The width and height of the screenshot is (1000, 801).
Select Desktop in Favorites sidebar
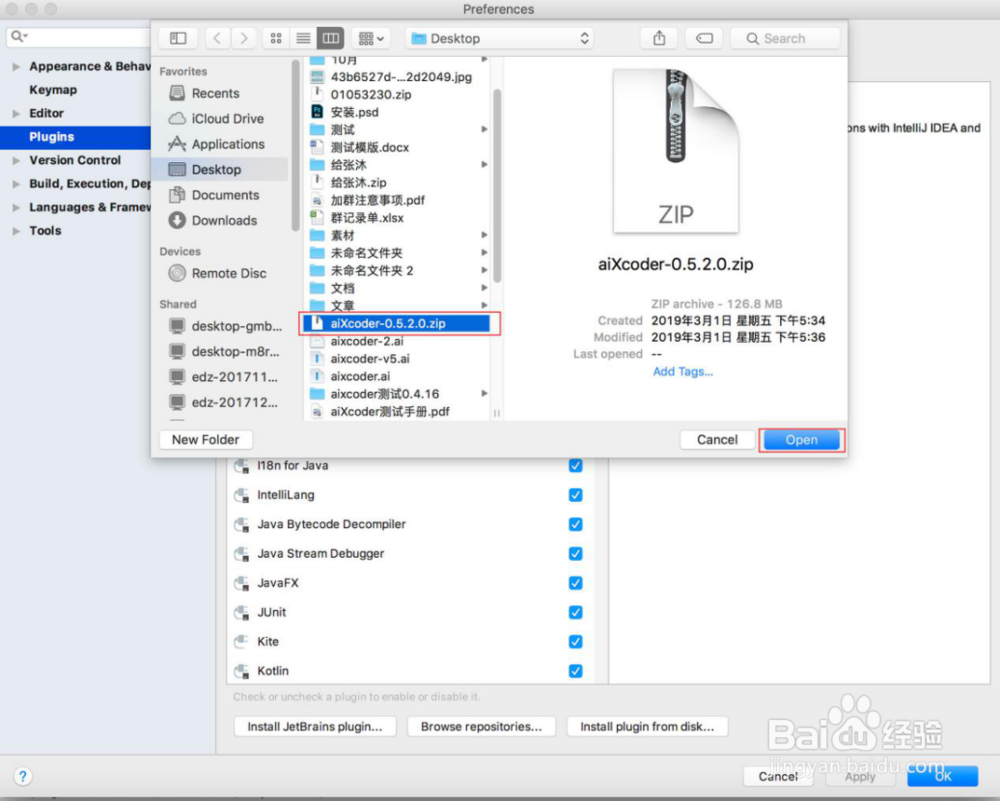(x=220, y=170)
